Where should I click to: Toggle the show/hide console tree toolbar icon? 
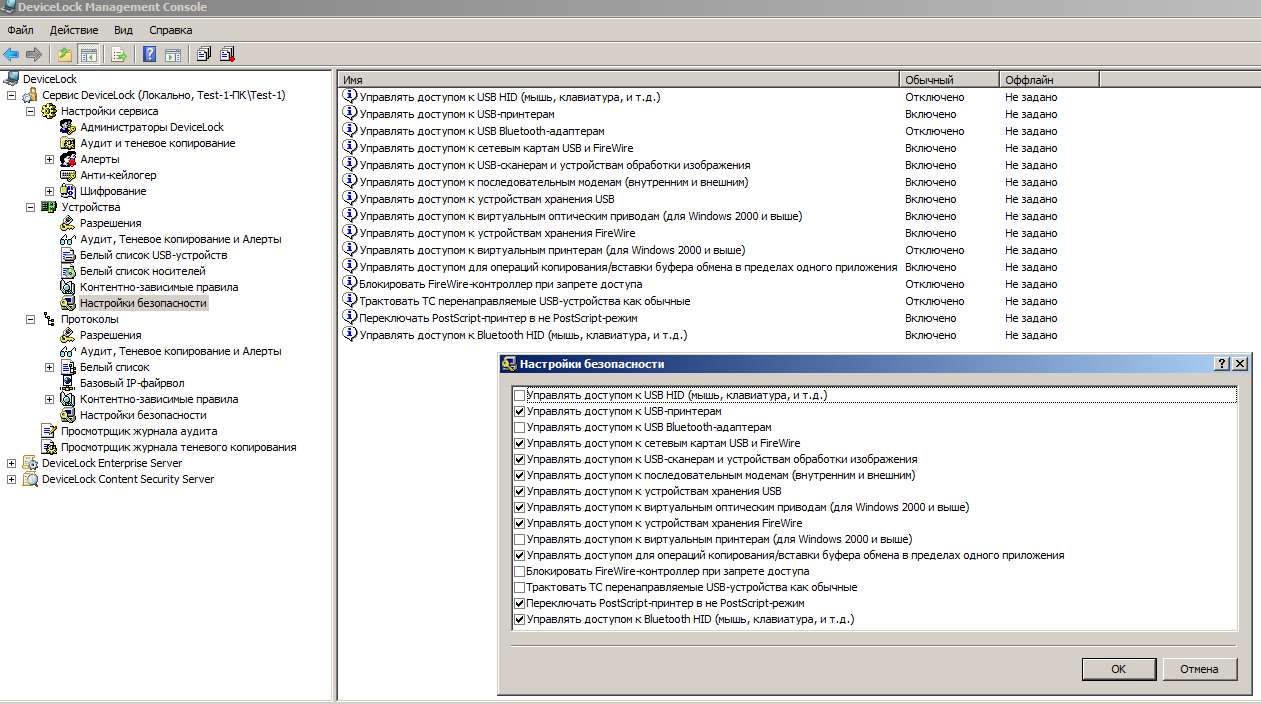tap(88, 55)
